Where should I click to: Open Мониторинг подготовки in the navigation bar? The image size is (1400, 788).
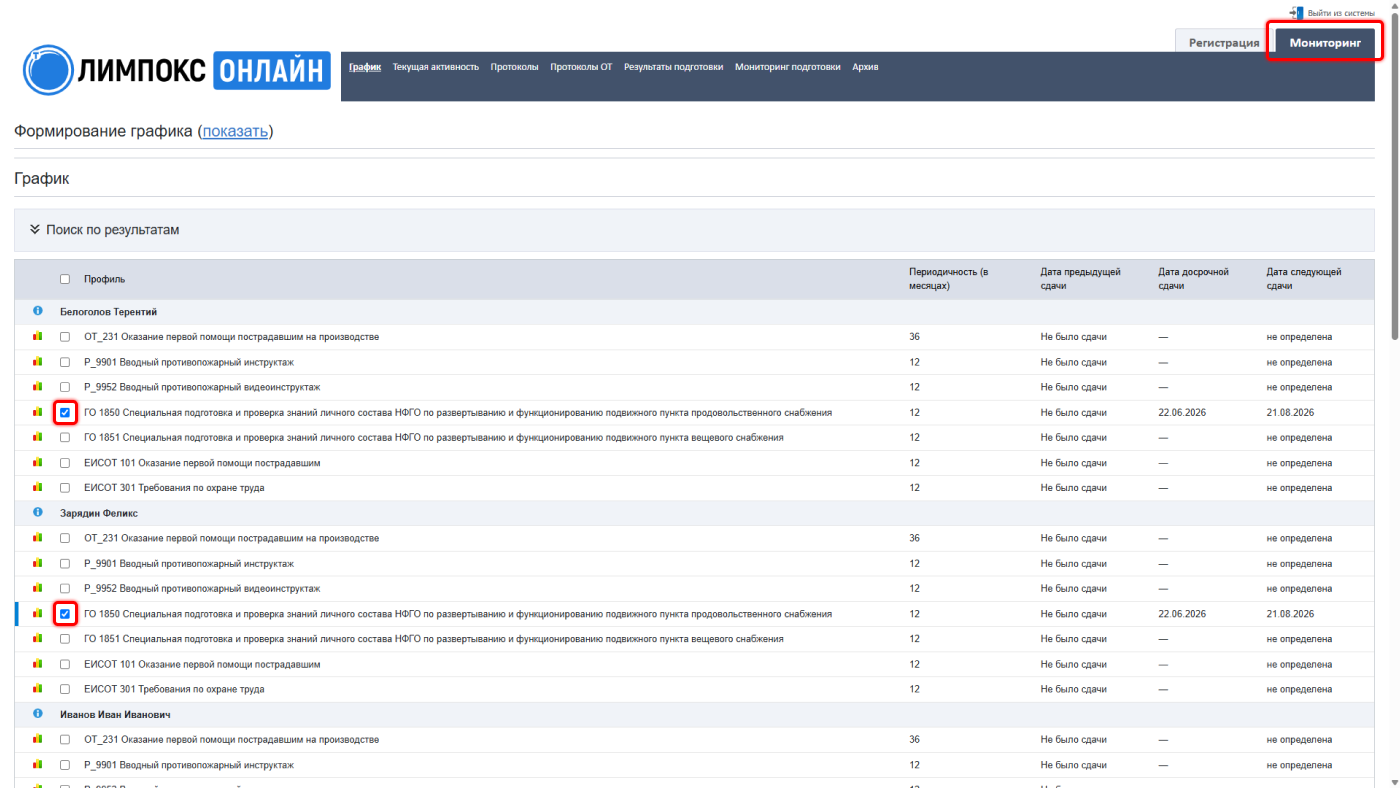(787, 67)
